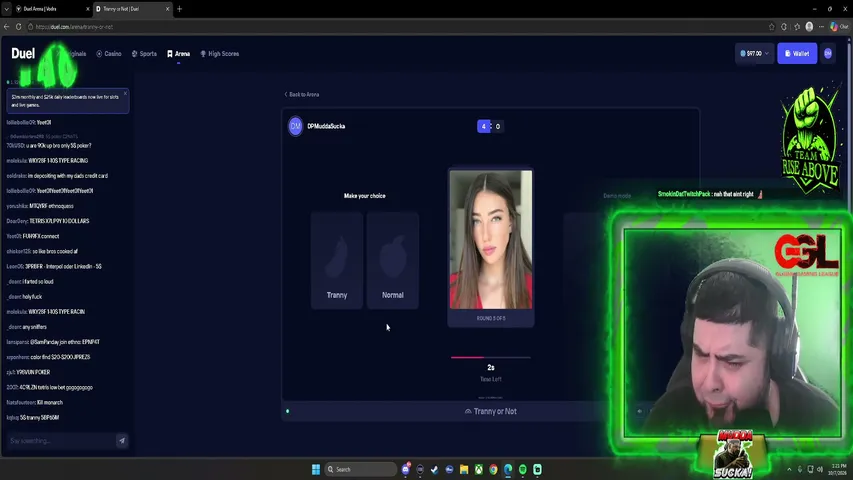Open Spotify from the taskbar
Image resolution: width=853 pixels, height=480 pixels.
[523, 469]
